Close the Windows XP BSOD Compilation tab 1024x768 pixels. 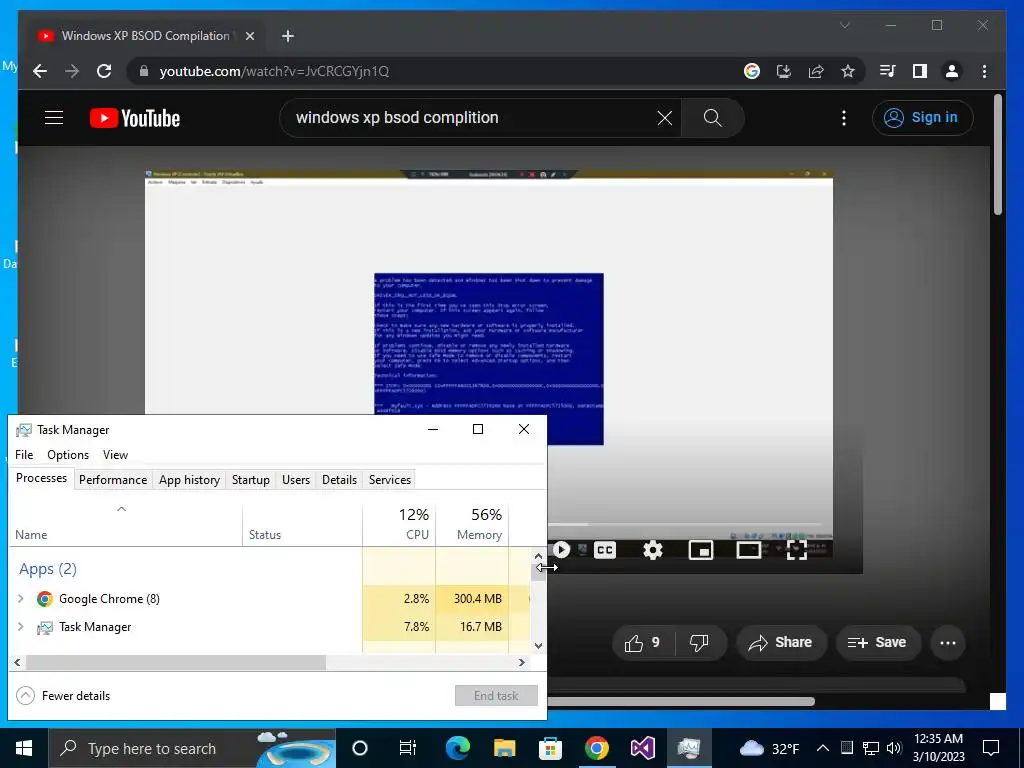(249, 36)
